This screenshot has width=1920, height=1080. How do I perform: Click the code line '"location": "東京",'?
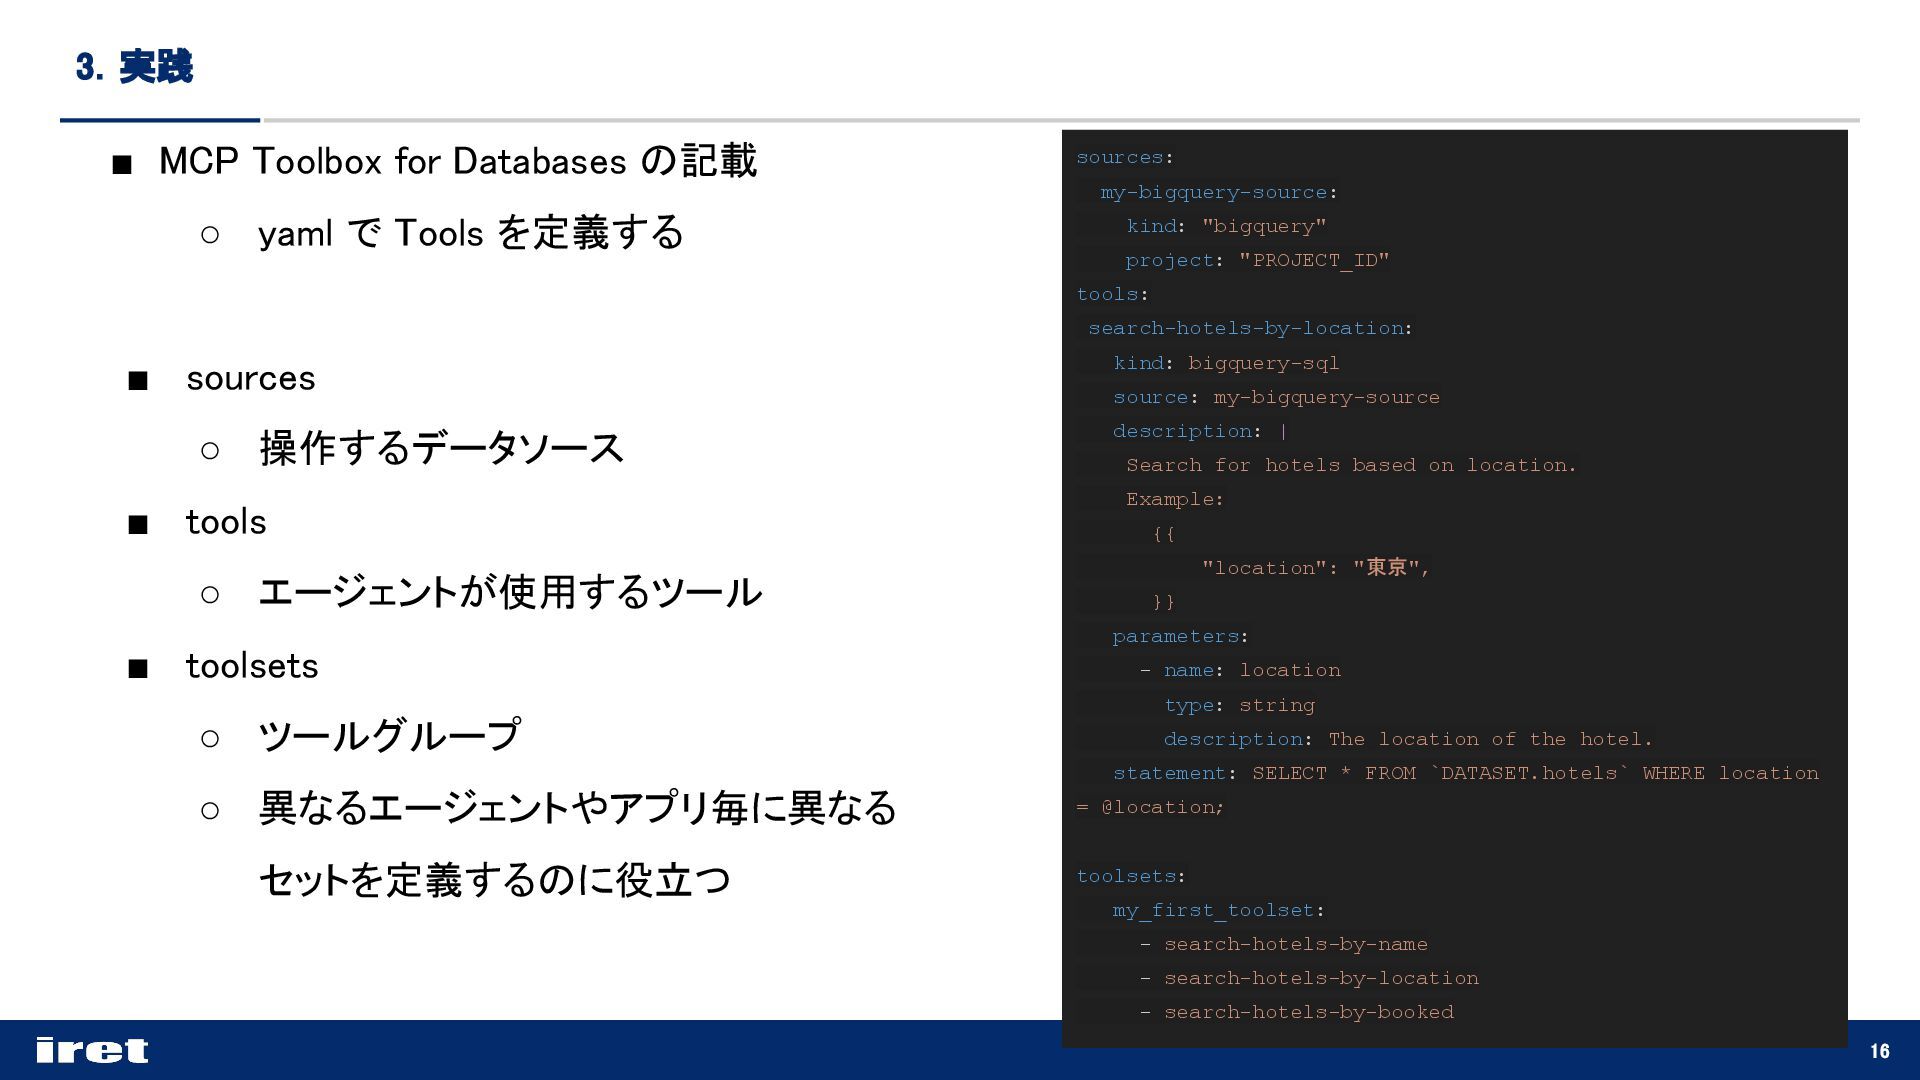1316,568
